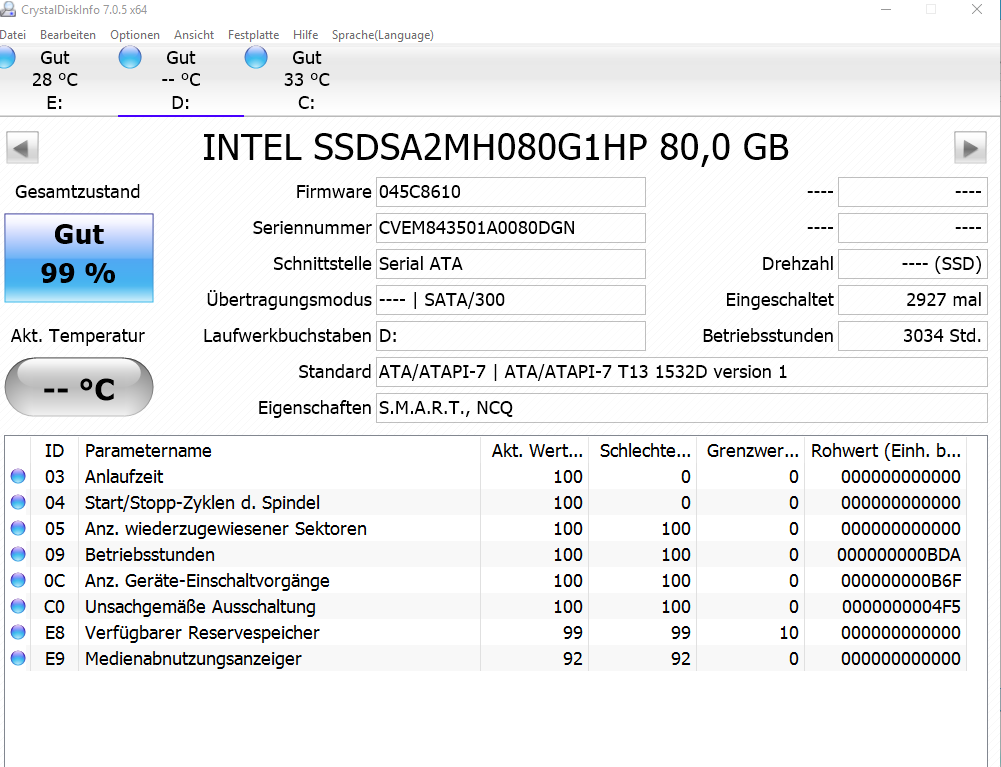1001x767 pixels.
Task: Click status orb for Medienabnutzungsanzeiger row
Action: [x=18, y=659]
